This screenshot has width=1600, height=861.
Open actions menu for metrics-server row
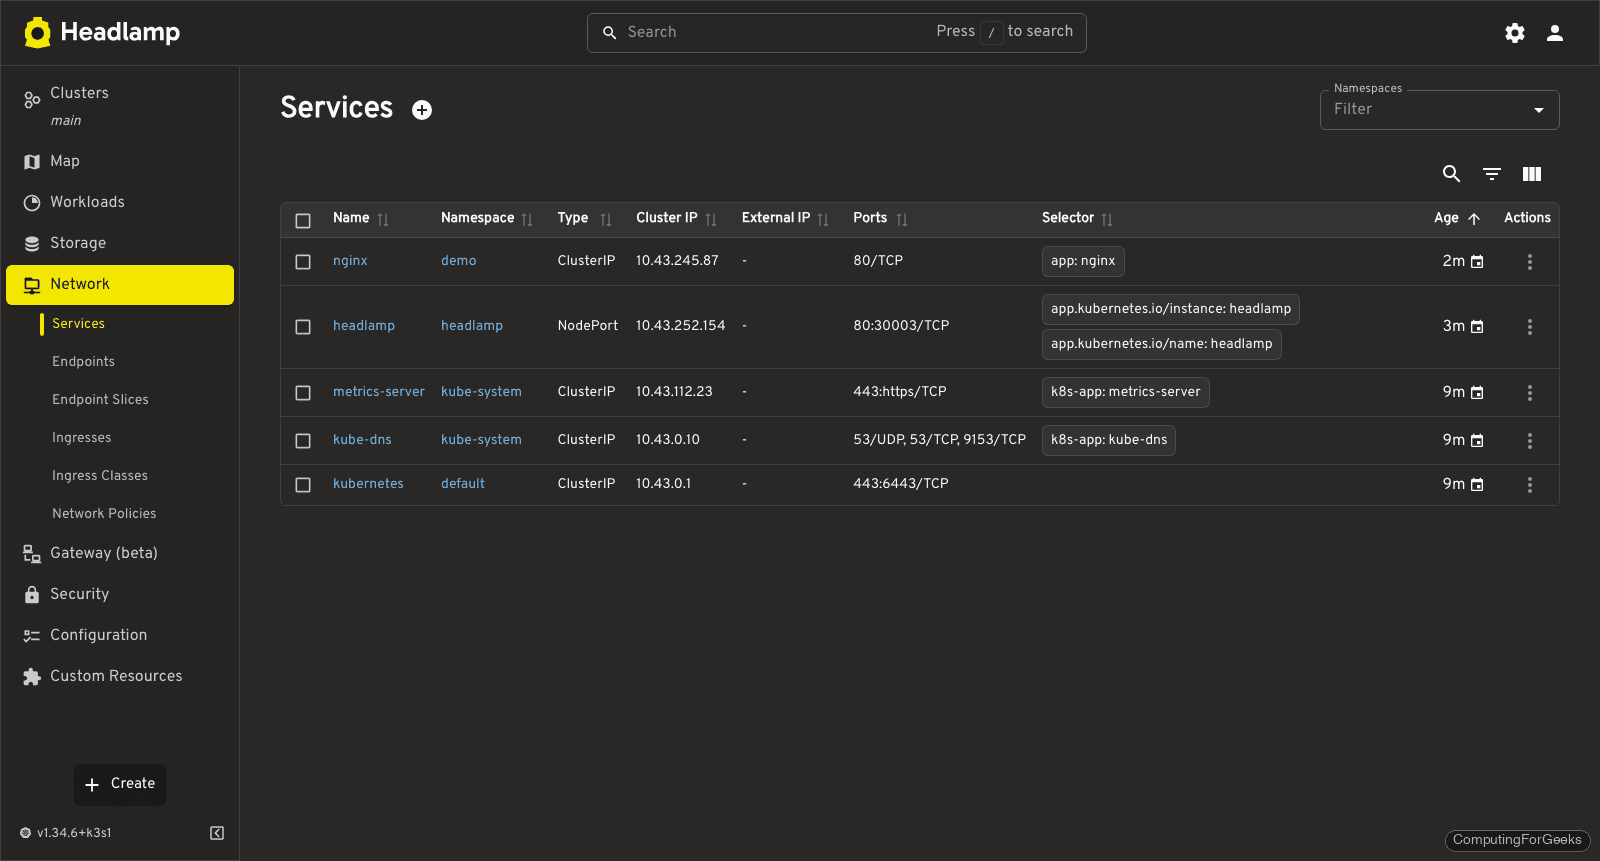coord(1529,393)
